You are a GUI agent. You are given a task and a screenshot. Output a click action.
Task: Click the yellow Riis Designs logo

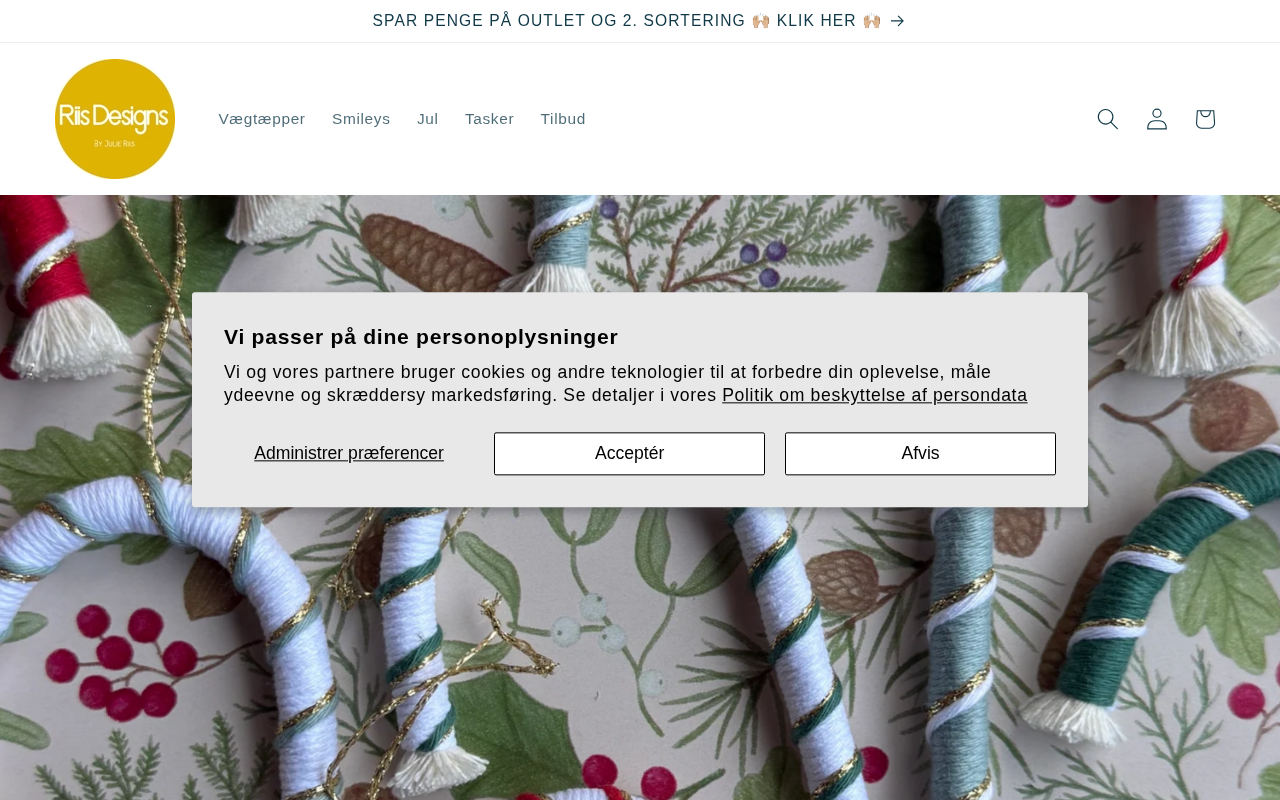point(115,119)
